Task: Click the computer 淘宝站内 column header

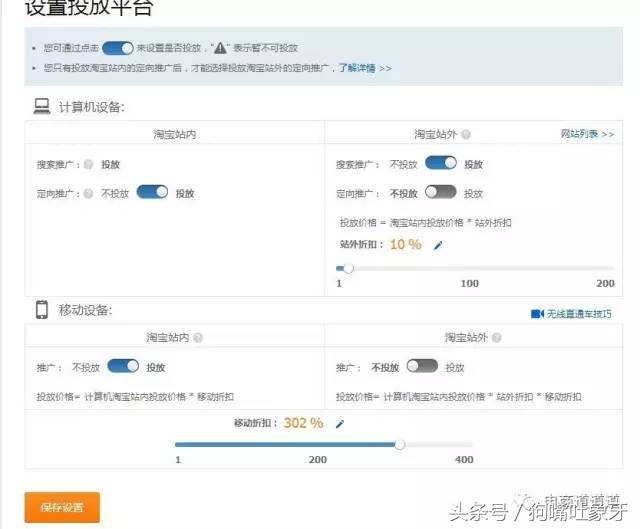Action: pos(175,134)
